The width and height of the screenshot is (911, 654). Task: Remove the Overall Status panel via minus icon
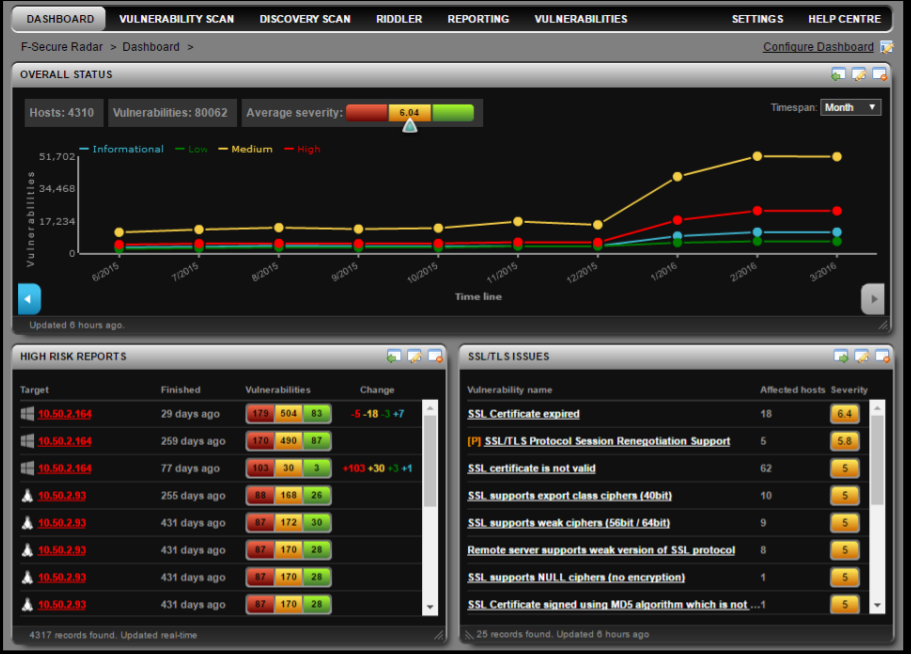(x=880, y=74)
